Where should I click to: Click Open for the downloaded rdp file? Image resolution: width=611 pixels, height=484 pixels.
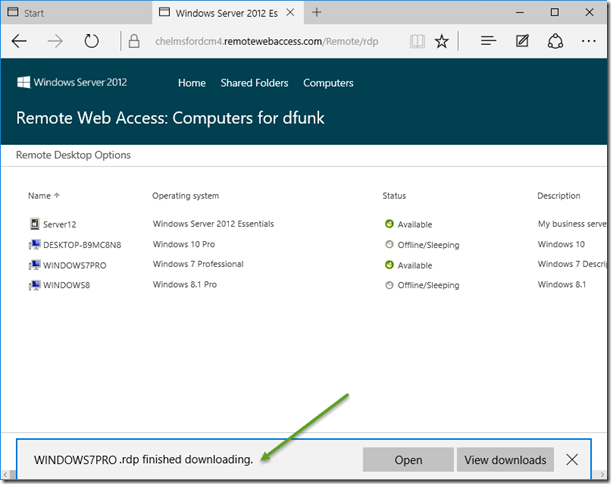[x=408, y=460]
